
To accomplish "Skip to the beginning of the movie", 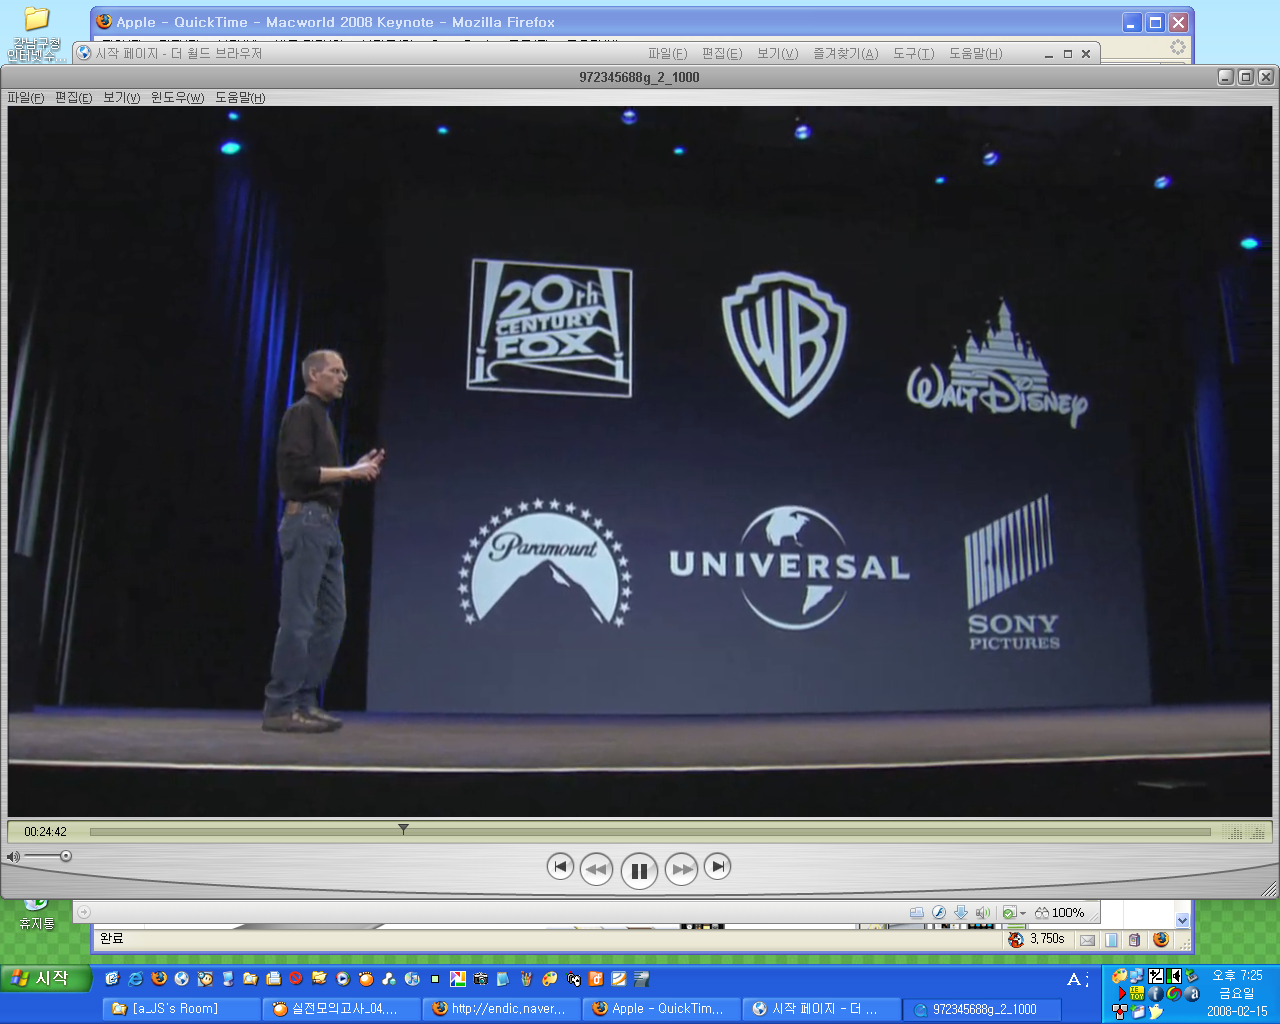I will (560, 866).
